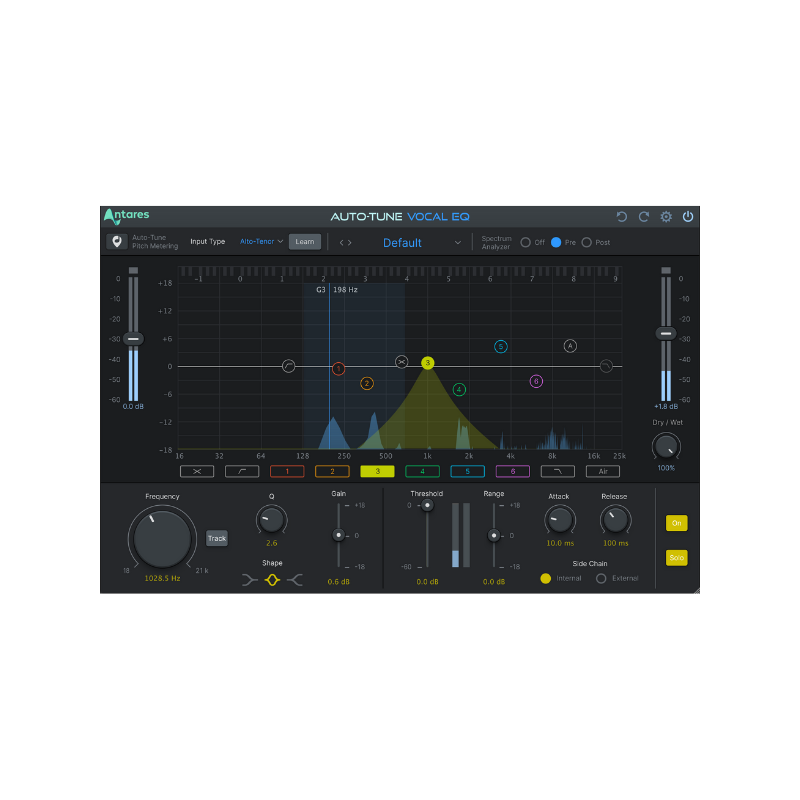The height and width of the screenshot is (800, 800).
Task: Select the low-cut filter band icon
Action: (242, 471)
